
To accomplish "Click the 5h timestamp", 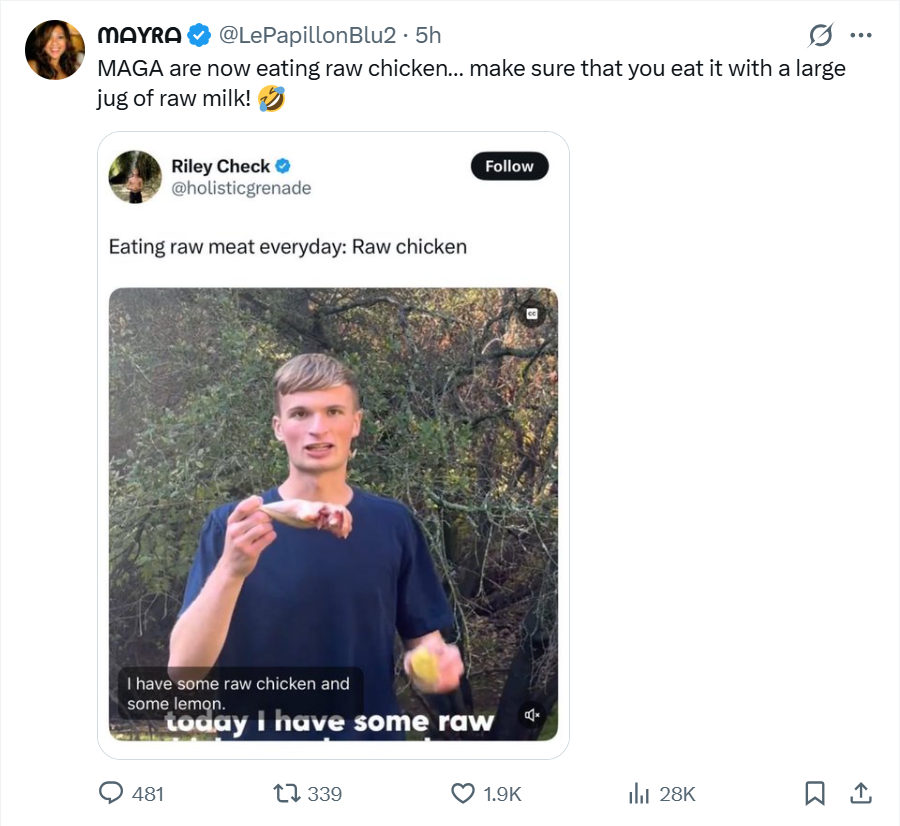I will point(428,35).
